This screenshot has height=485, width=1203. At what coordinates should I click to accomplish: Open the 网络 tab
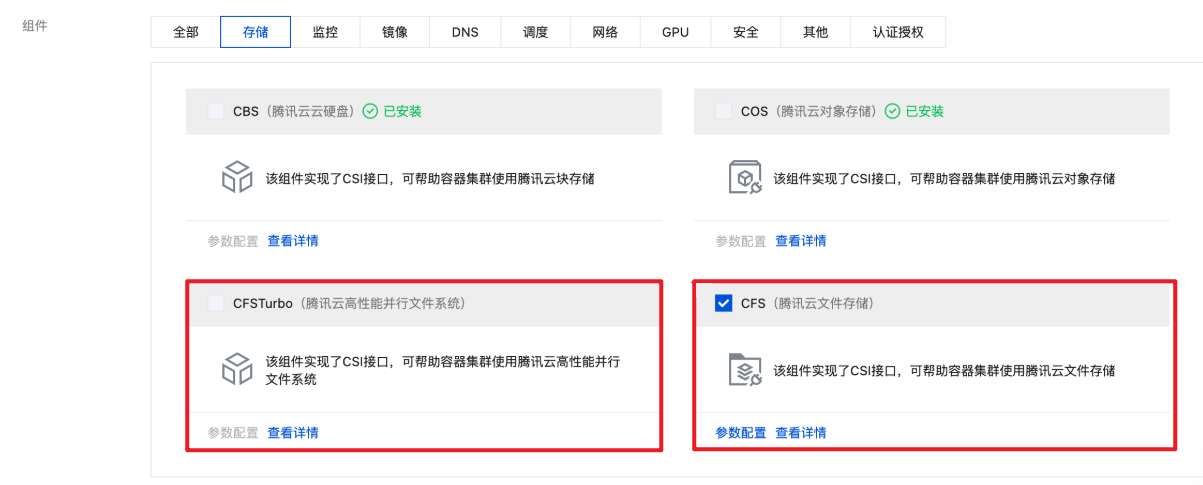click(605, 32)
